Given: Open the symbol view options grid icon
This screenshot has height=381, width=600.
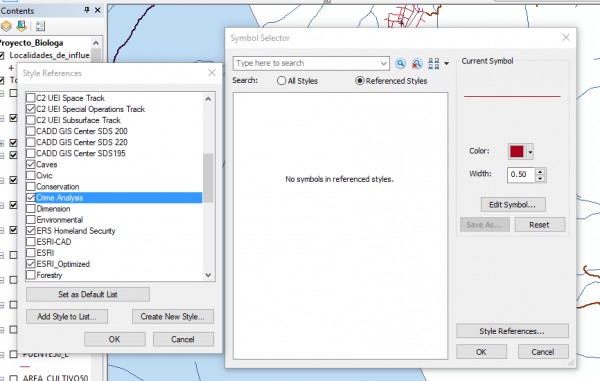Looking at the screenshot, I should click(434, 64).
